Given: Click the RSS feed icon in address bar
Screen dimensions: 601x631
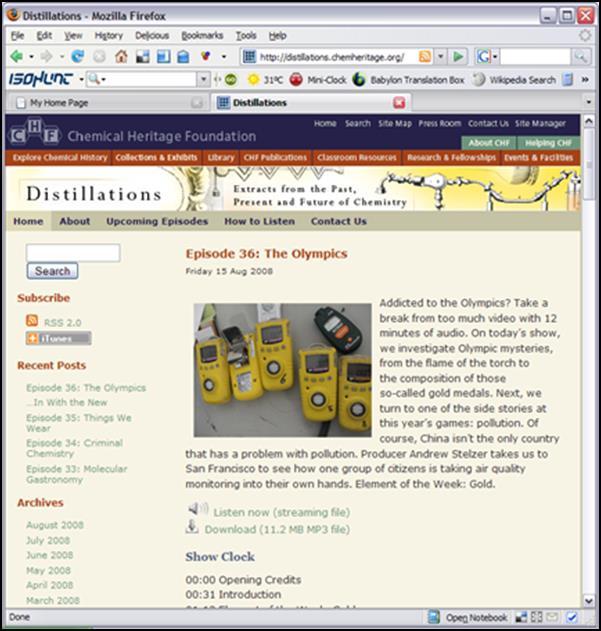Looking at the screenshot, I should pos(425,56).
